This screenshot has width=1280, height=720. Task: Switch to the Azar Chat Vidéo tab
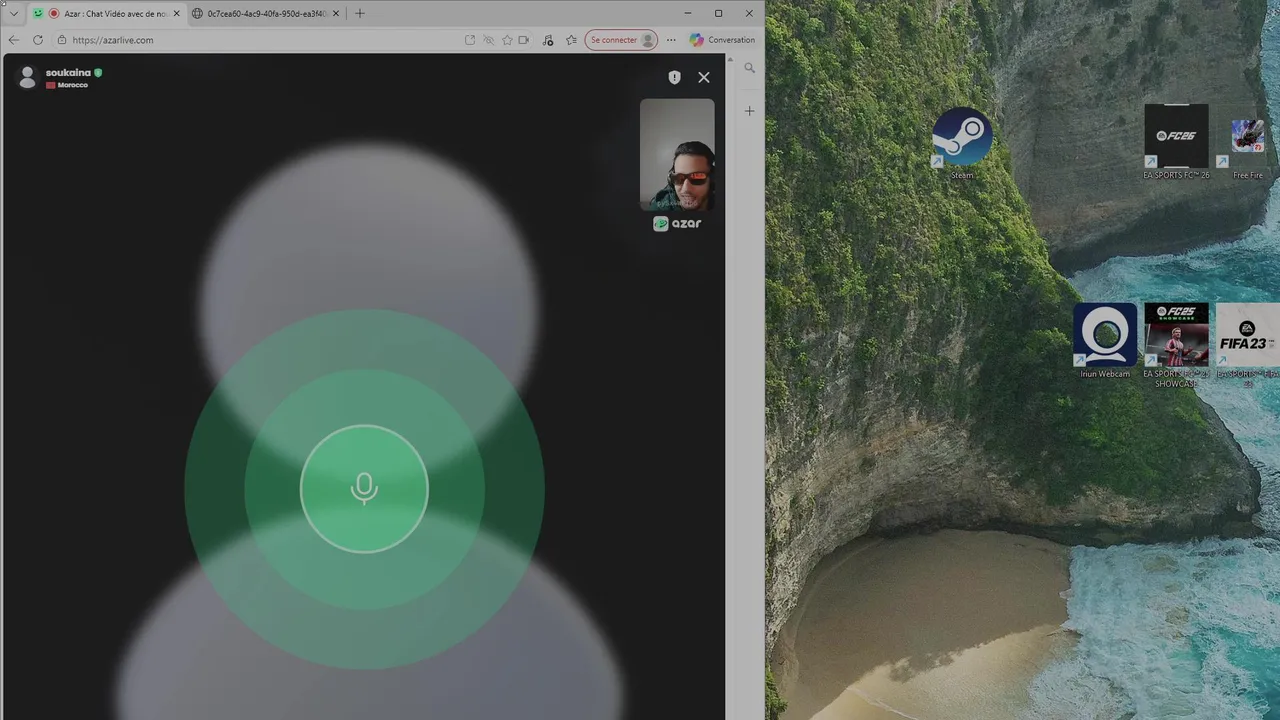(107, 13)
